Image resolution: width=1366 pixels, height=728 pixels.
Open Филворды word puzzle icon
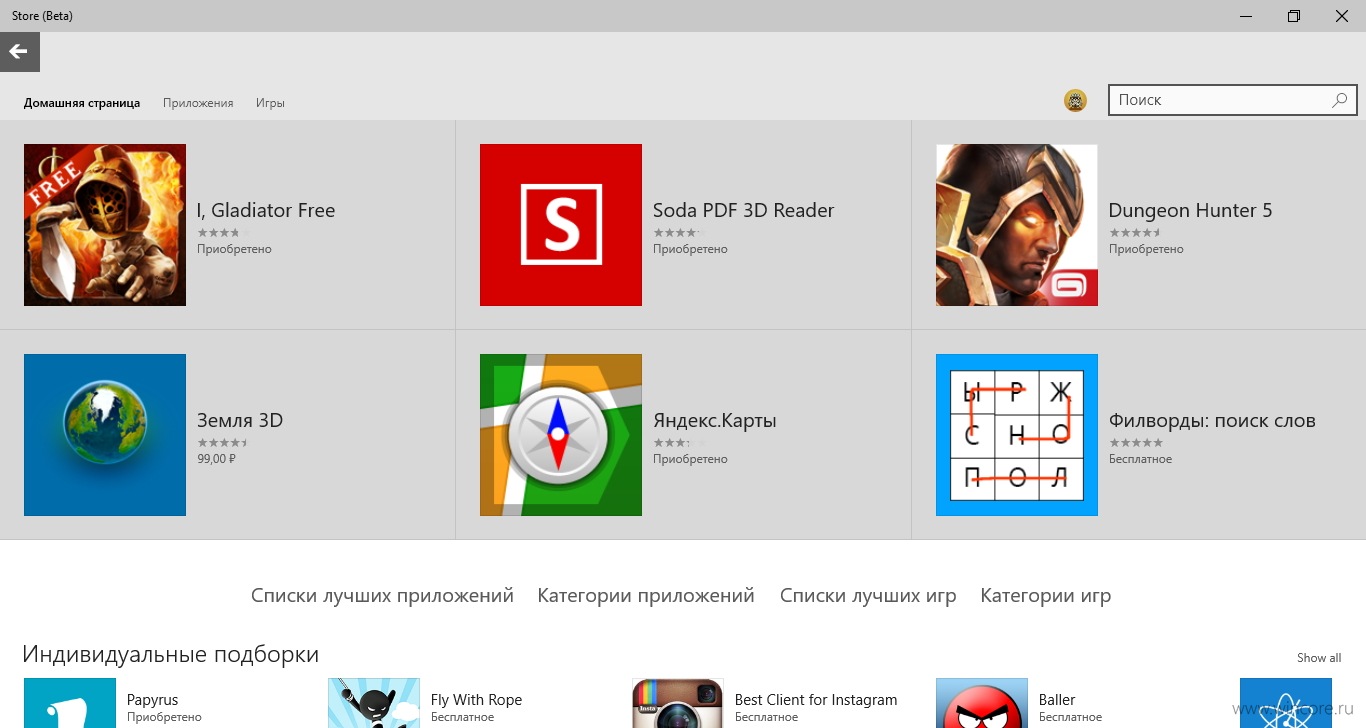pyautogui.click(x=1017, y=435)
